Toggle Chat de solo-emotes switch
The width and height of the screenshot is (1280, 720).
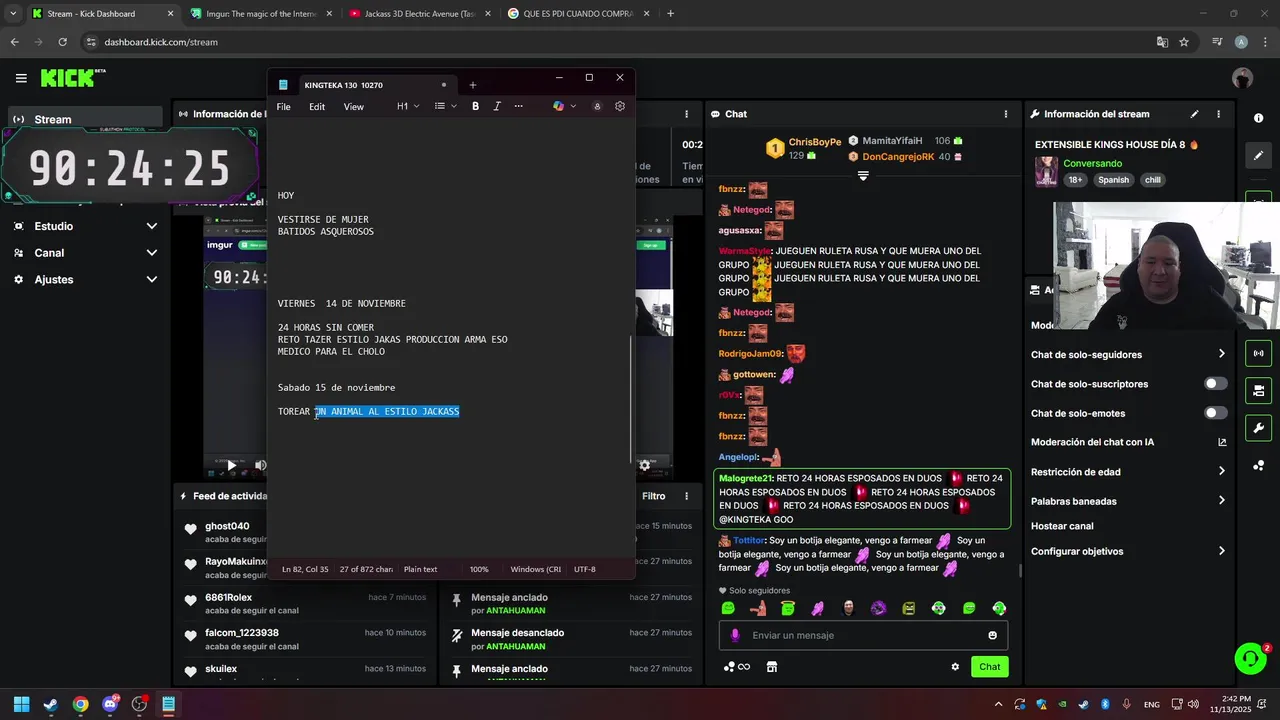click(x=1215, y=413)
